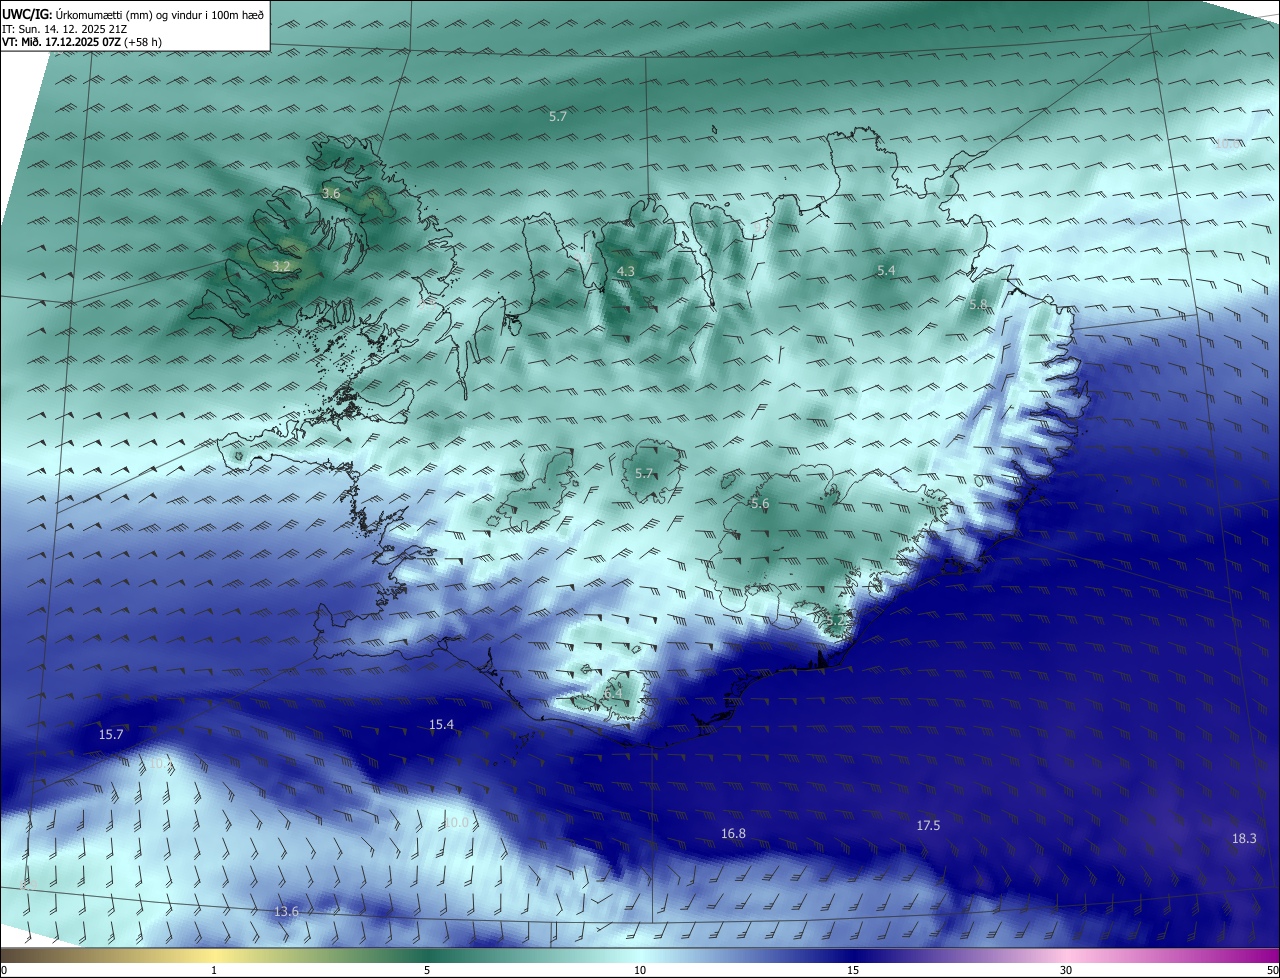Click the 15.4 value over the sea
Viewport: 1280px width, 978px height.
click(x=442, y=724)
